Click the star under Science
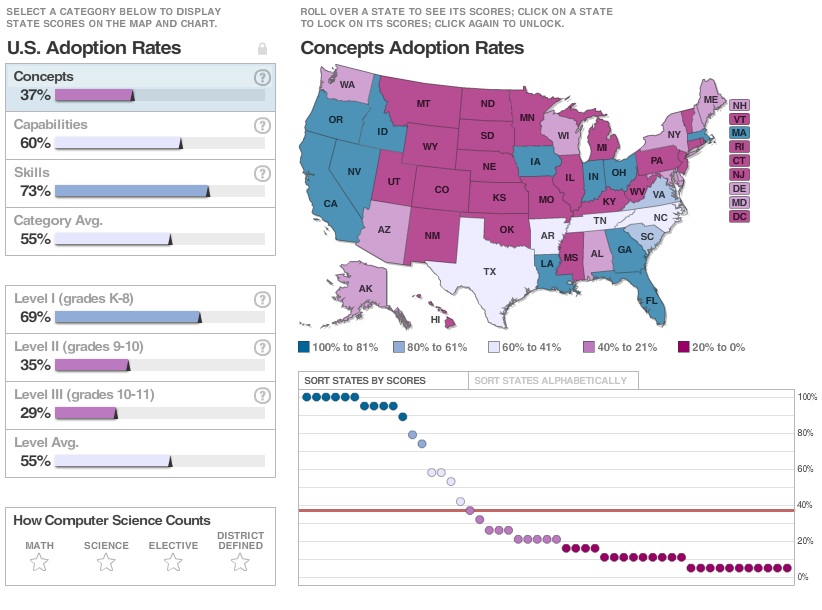 point(106,563)
